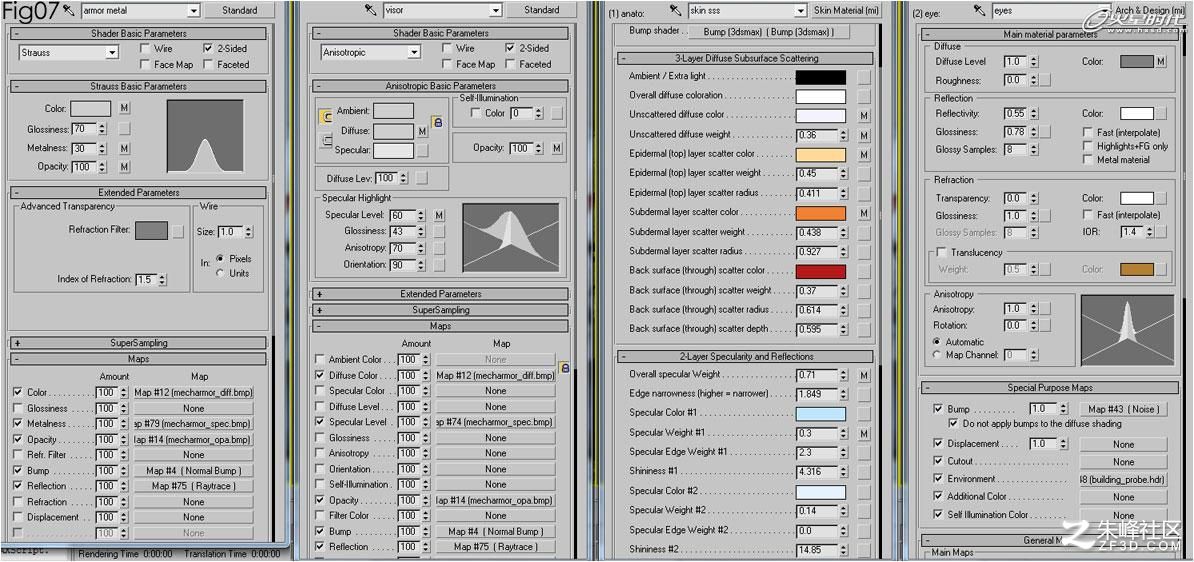Toggle the Ambient-Diffuse color lock icon
This screenshot has width=1194, height=562.
[x=326, y=117]
